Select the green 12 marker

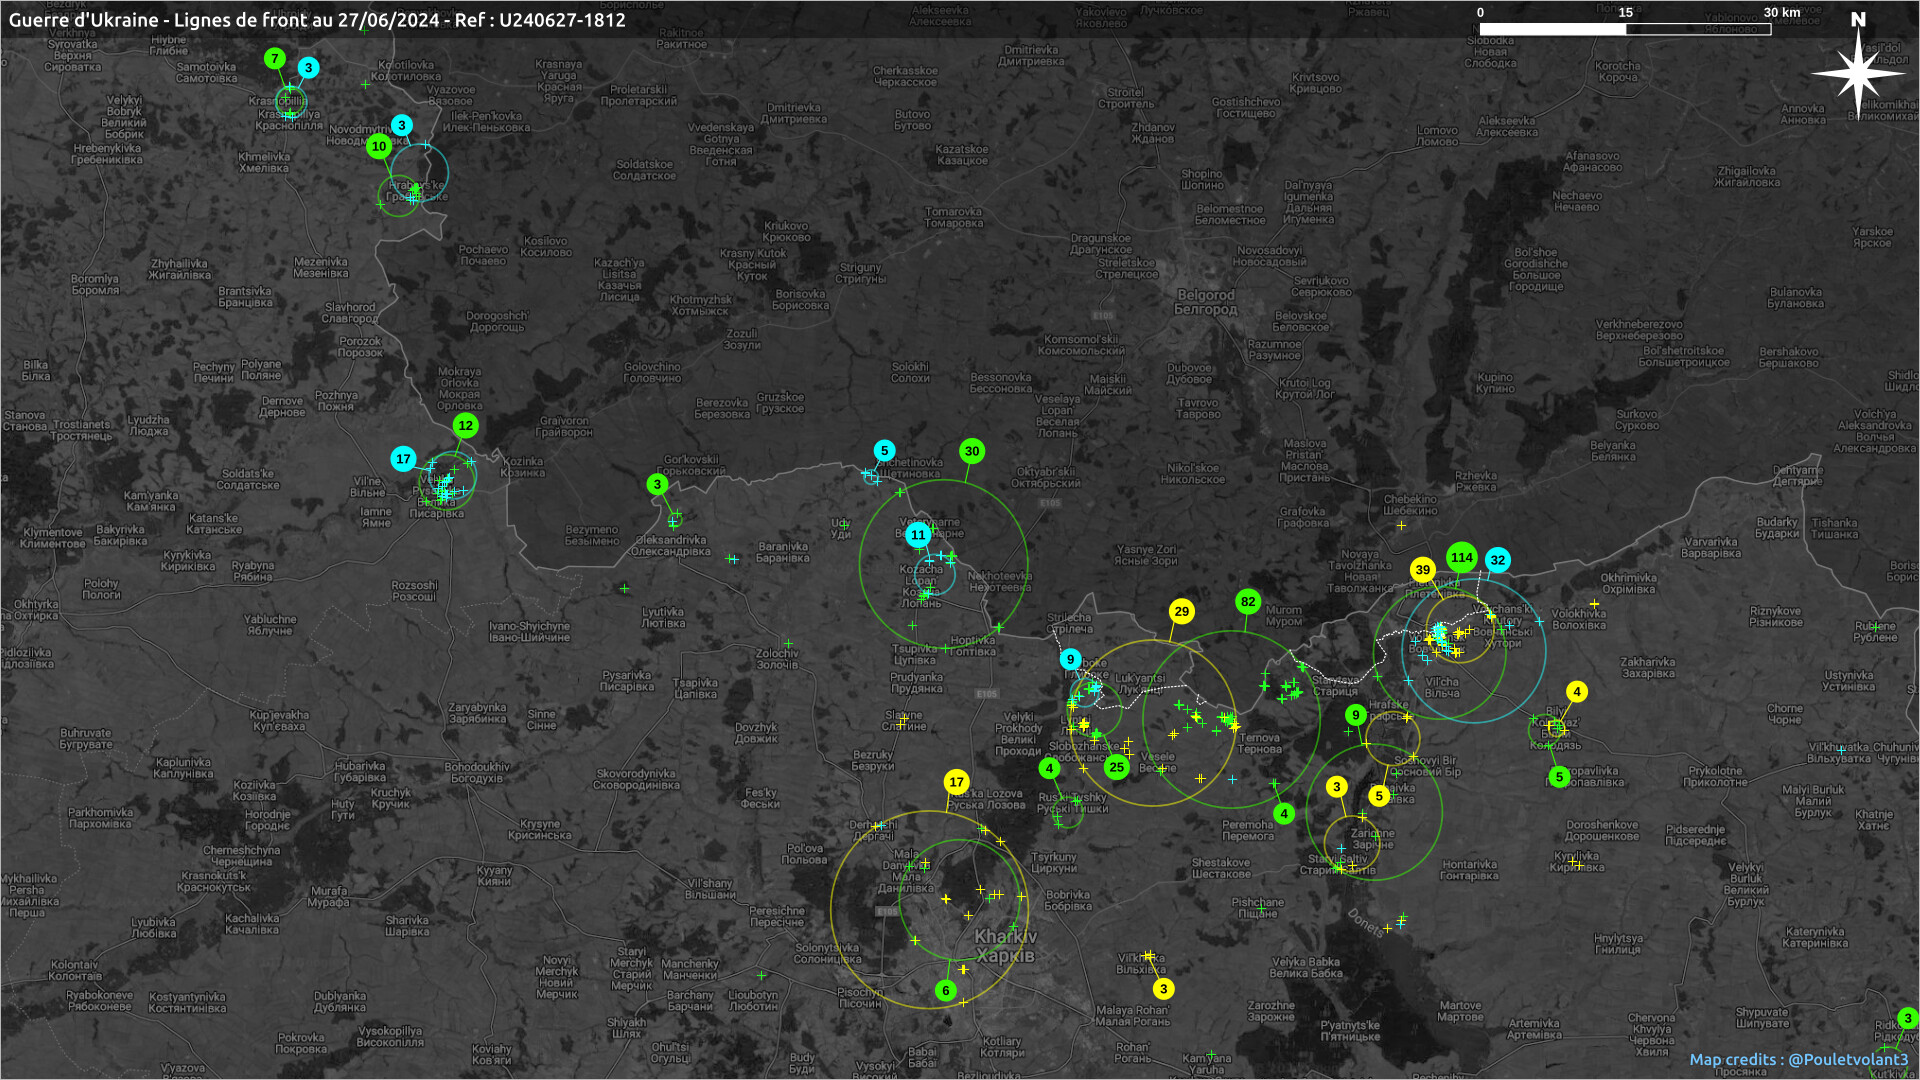pos(465,426)
